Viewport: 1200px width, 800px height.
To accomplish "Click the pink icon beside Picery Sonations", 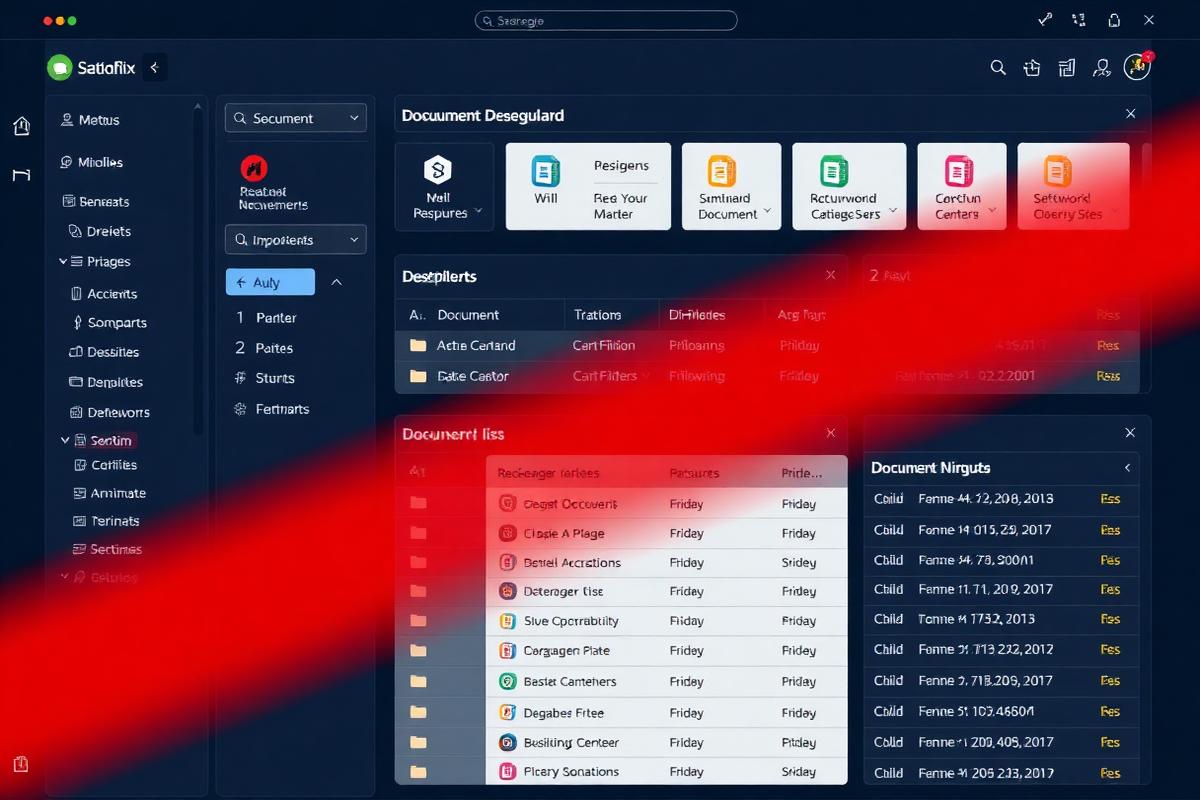I will (506, 772).
